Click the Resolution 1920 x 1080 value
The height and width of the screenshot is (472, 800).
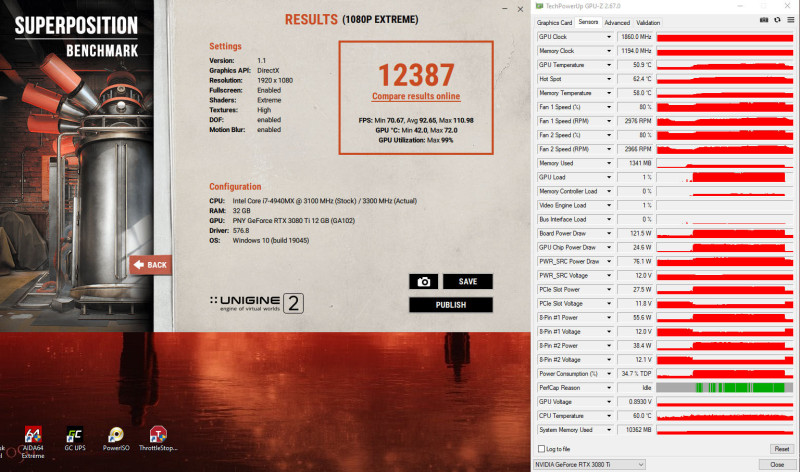pyautogui.click(x=275, y=80)
